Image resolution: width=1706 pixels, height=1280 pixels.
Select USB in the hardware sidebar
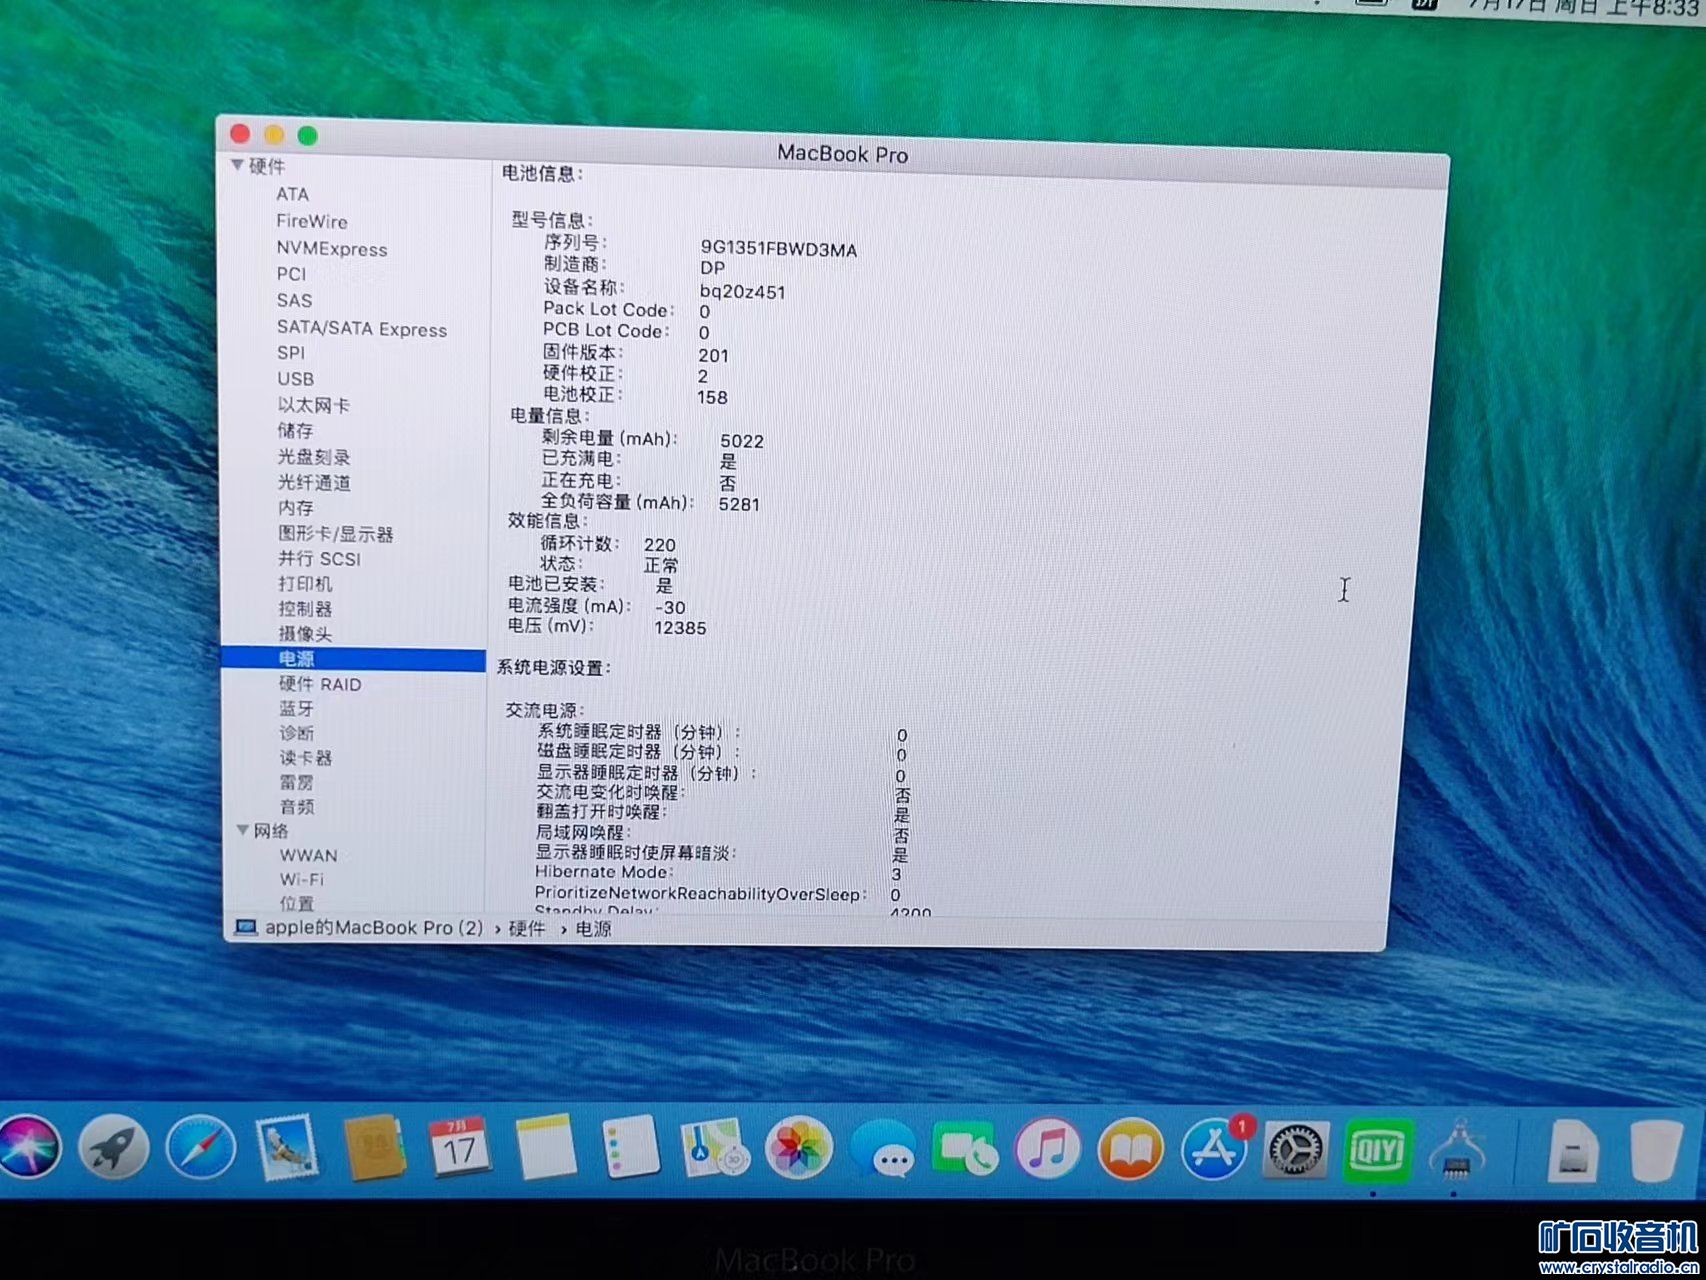click(295, 379)
